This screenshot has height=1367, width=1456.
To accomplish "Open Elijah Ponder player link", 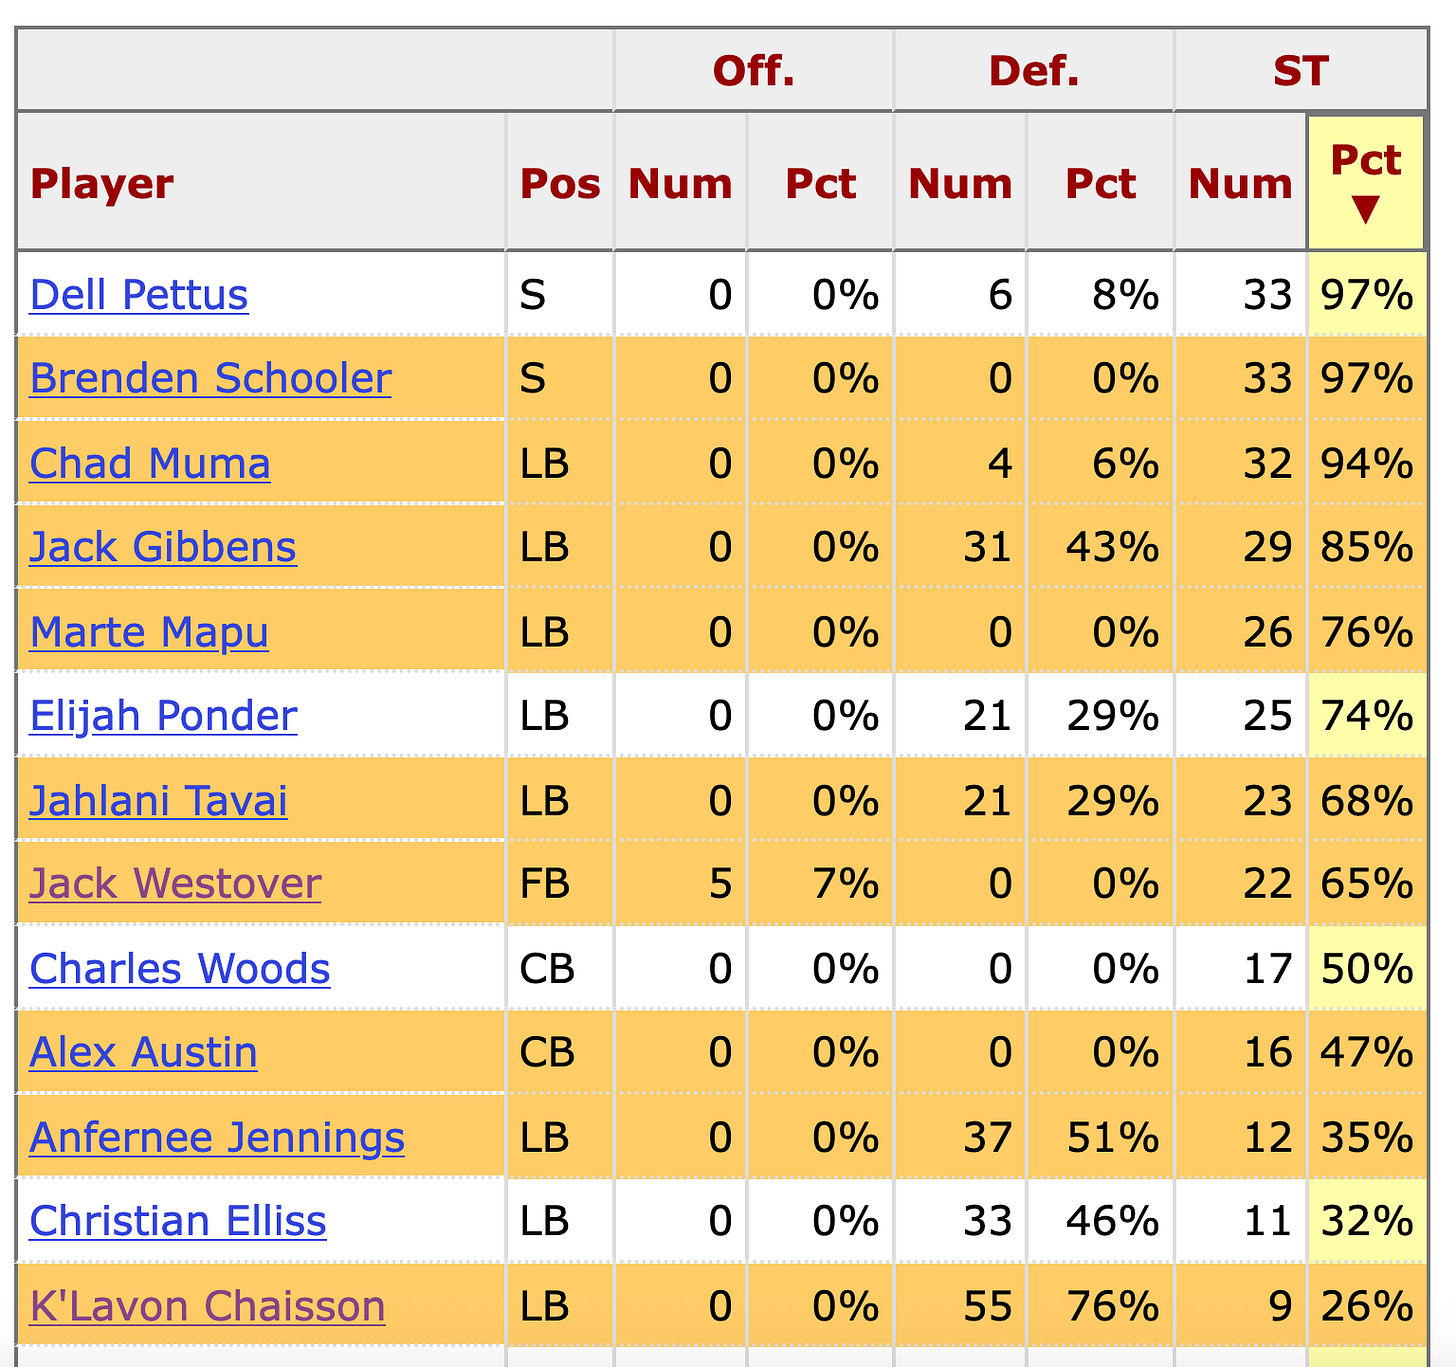I will [x=163, y=716].
